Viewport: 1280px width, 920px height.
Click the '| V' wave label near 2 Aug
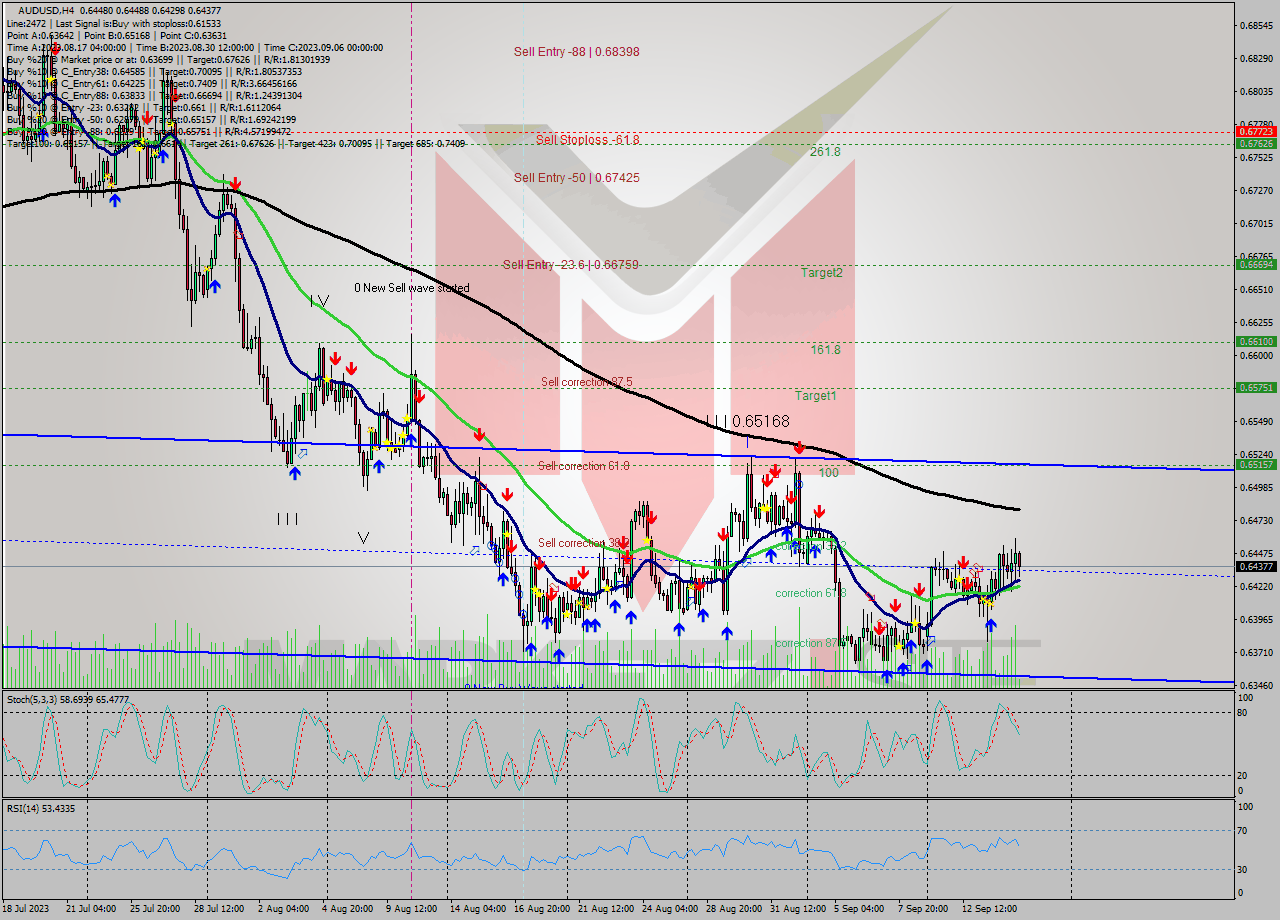[319, 300]
